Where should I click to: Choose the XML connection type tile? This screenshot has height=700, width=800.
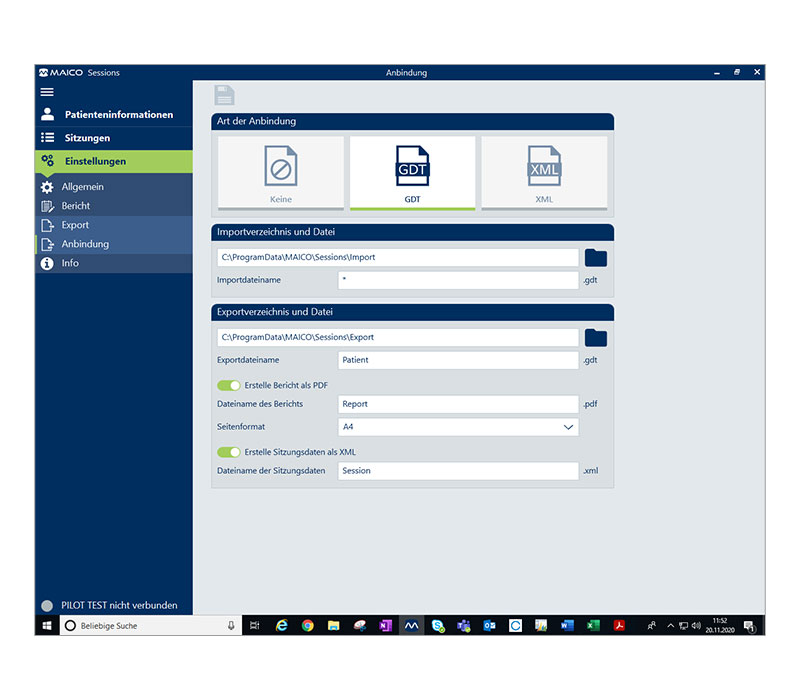click(543, 173)
